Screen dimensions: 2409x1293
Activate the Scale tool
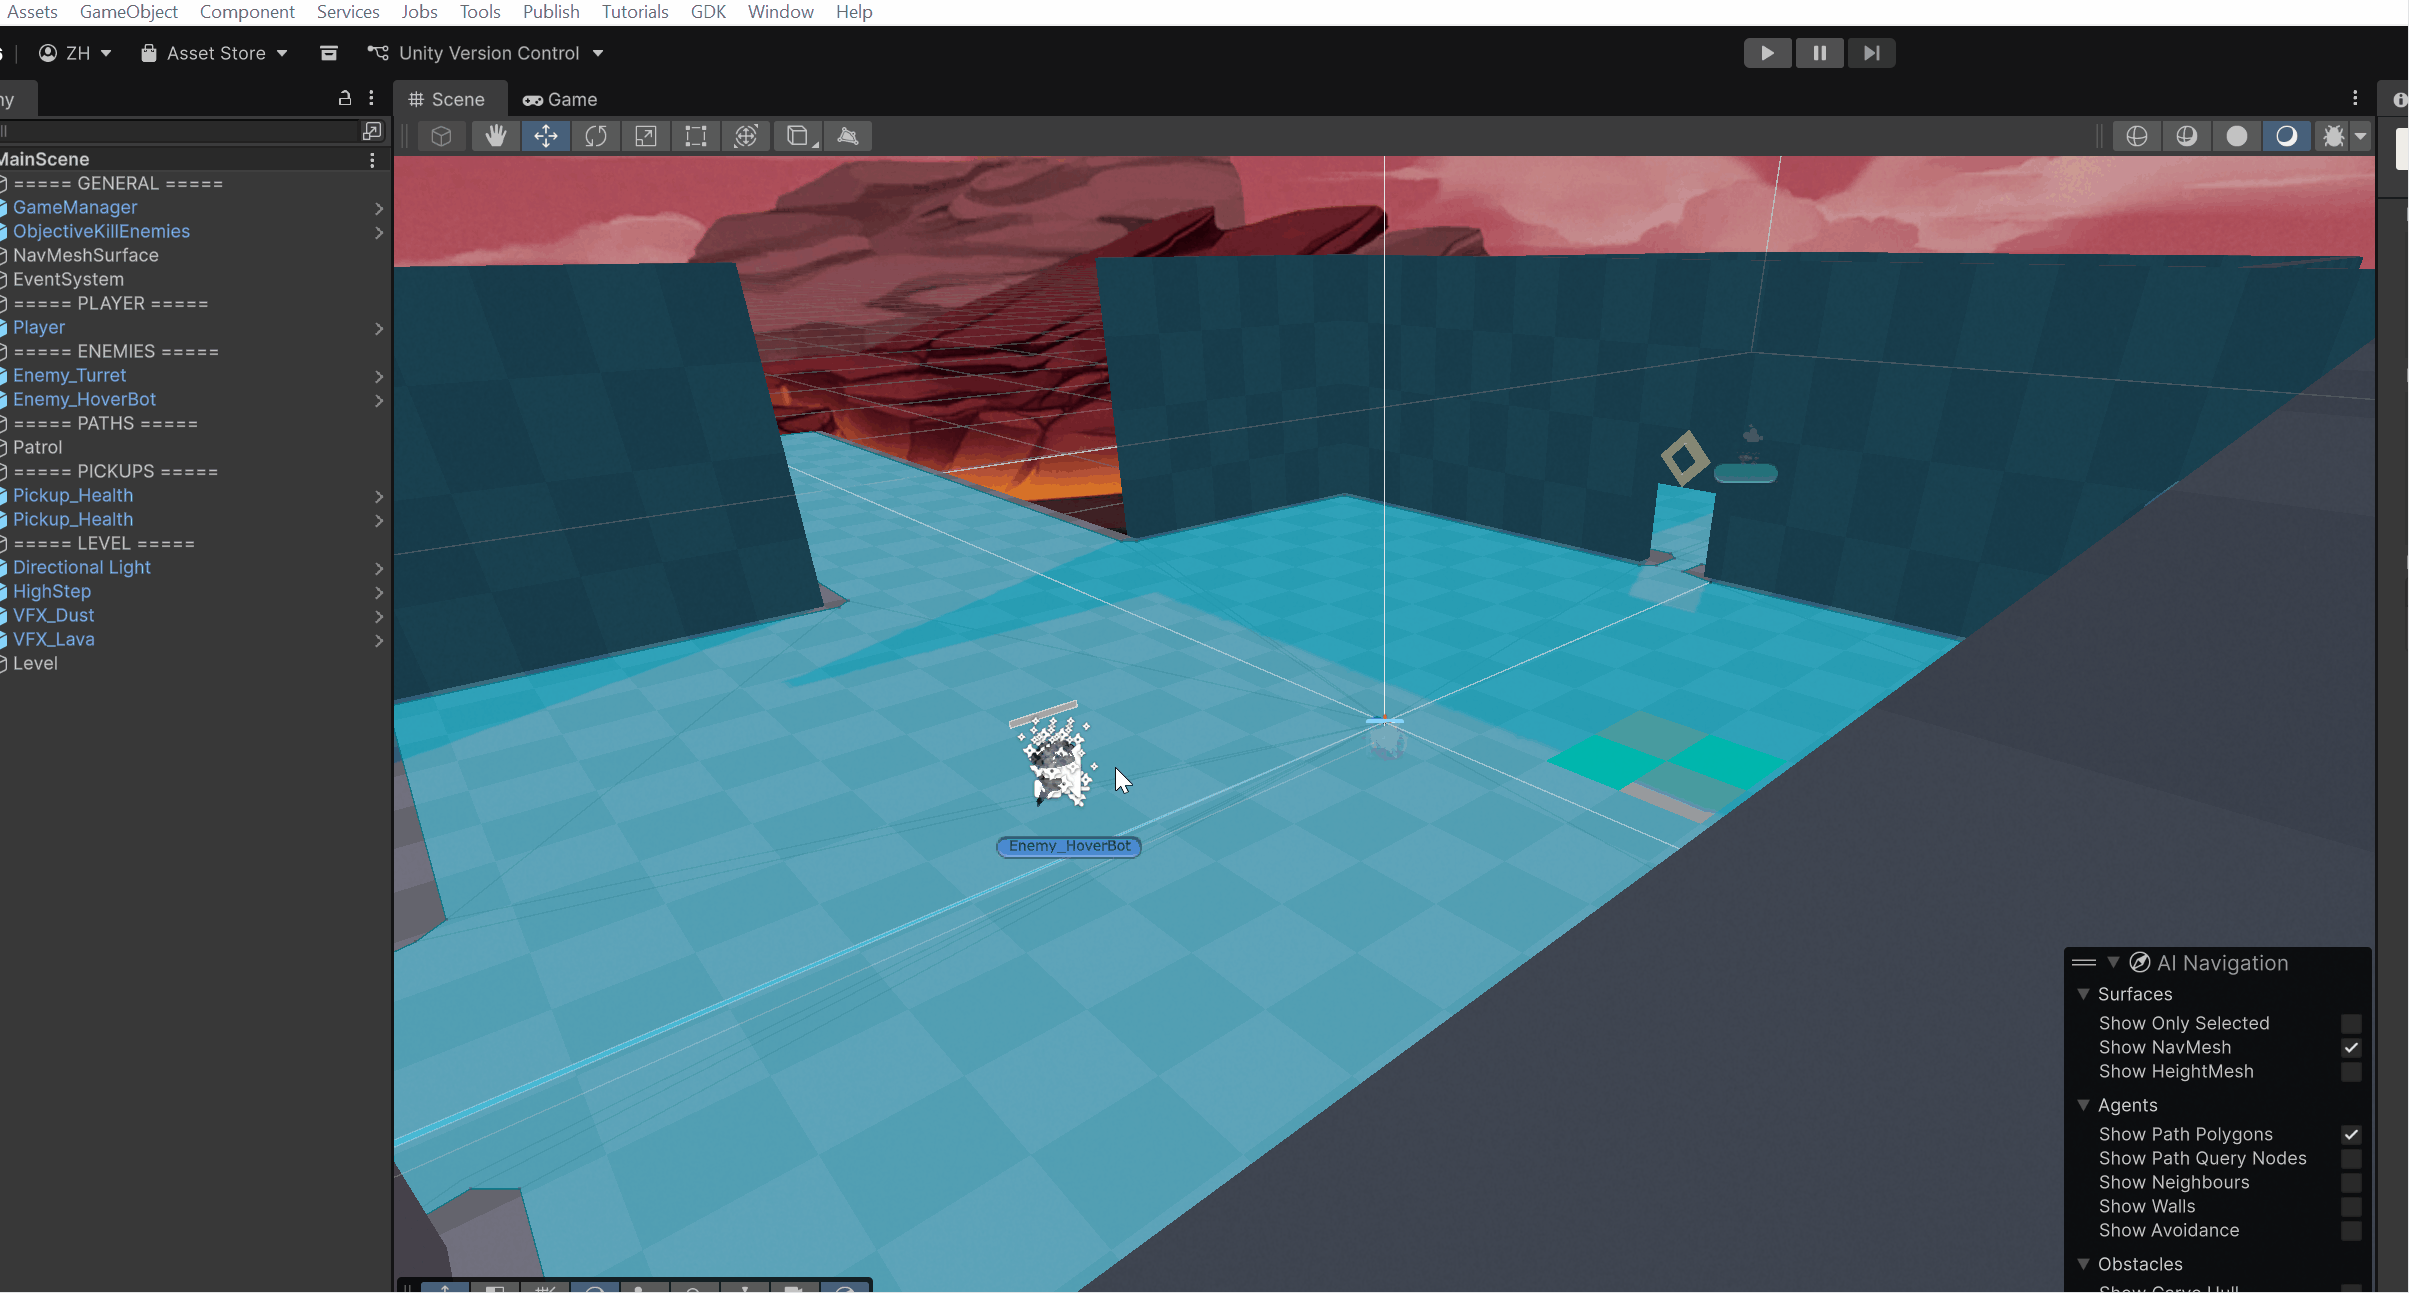(646, 136)
